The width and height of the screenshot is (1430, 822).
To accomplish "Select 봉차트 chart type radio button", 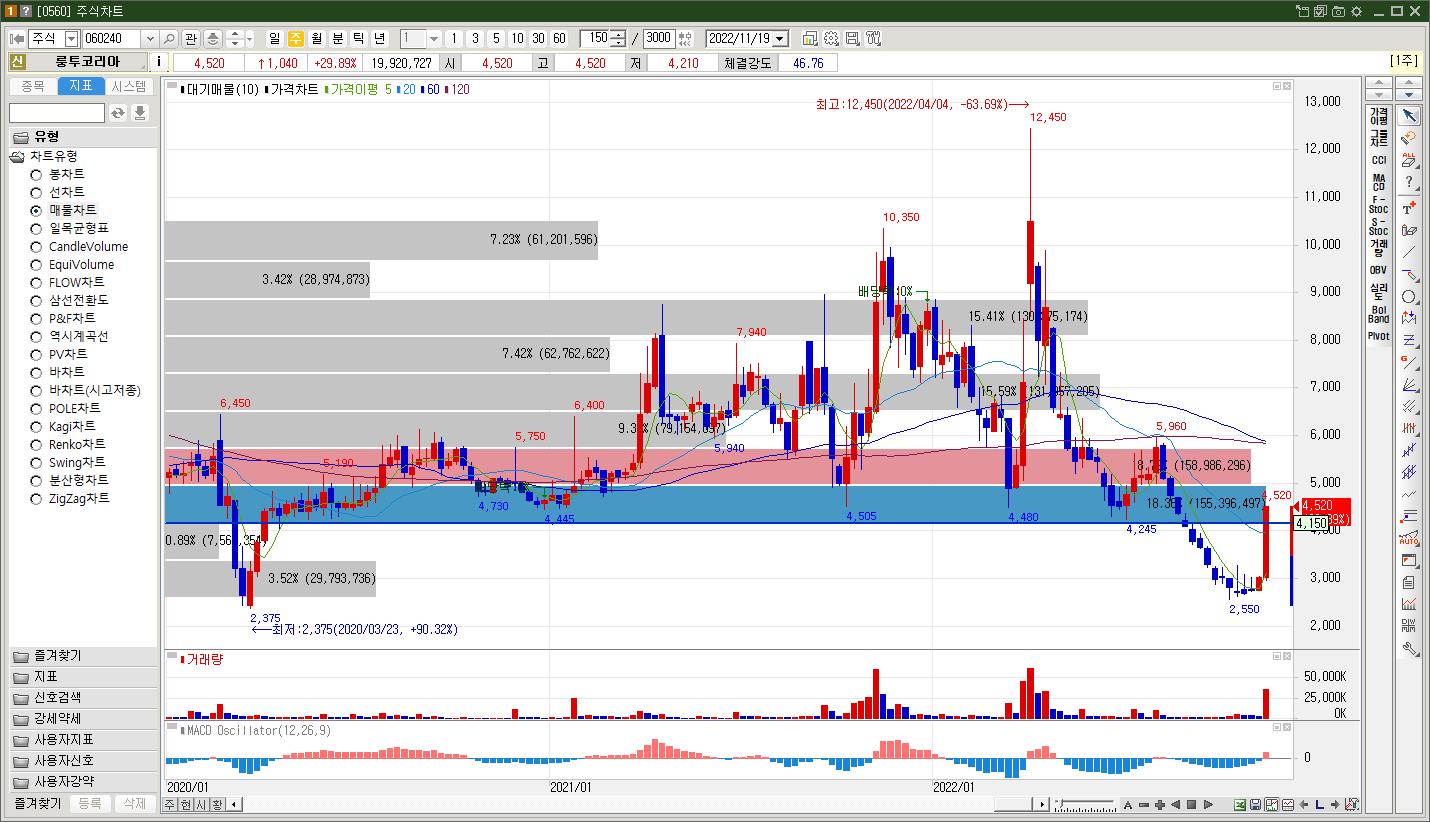I will coord(36,175).
